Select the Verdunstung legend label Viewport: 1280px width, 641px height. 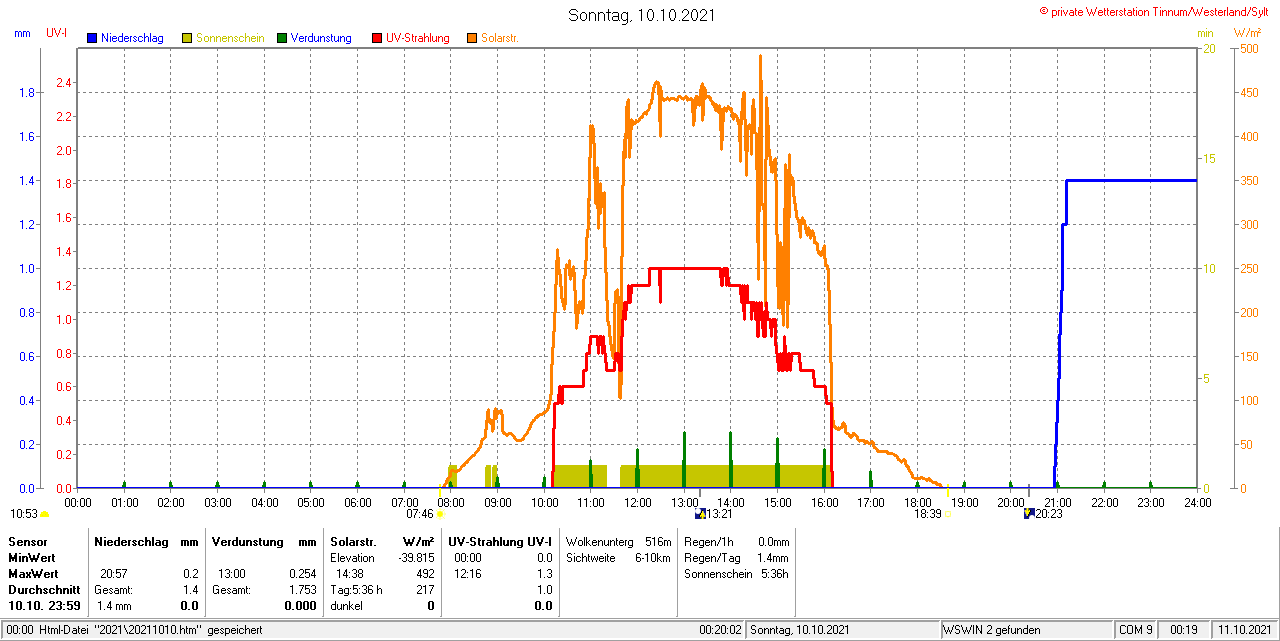321,38
